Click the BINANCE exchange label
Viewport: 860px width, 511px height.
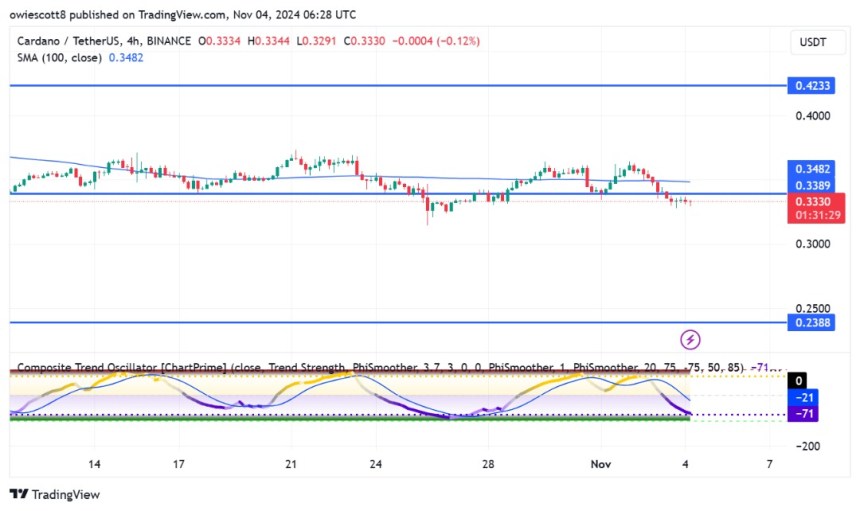click(174, 40)
